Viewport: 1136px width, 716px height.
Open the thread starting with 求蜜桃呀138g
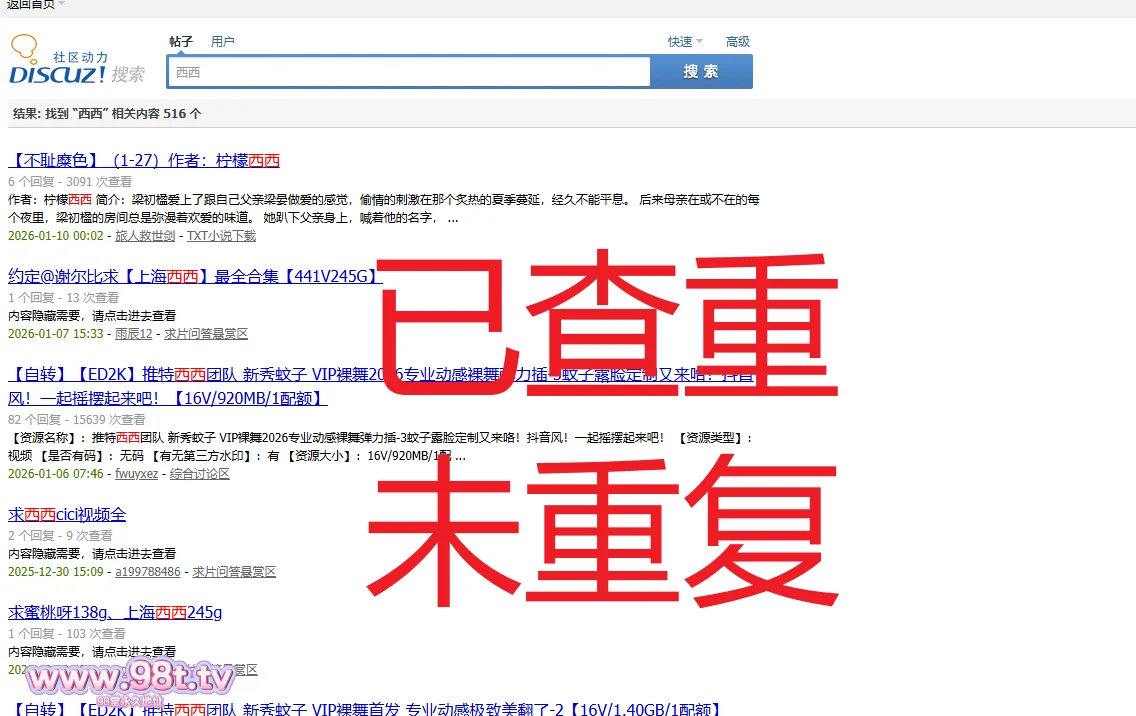tap(115, 613)
